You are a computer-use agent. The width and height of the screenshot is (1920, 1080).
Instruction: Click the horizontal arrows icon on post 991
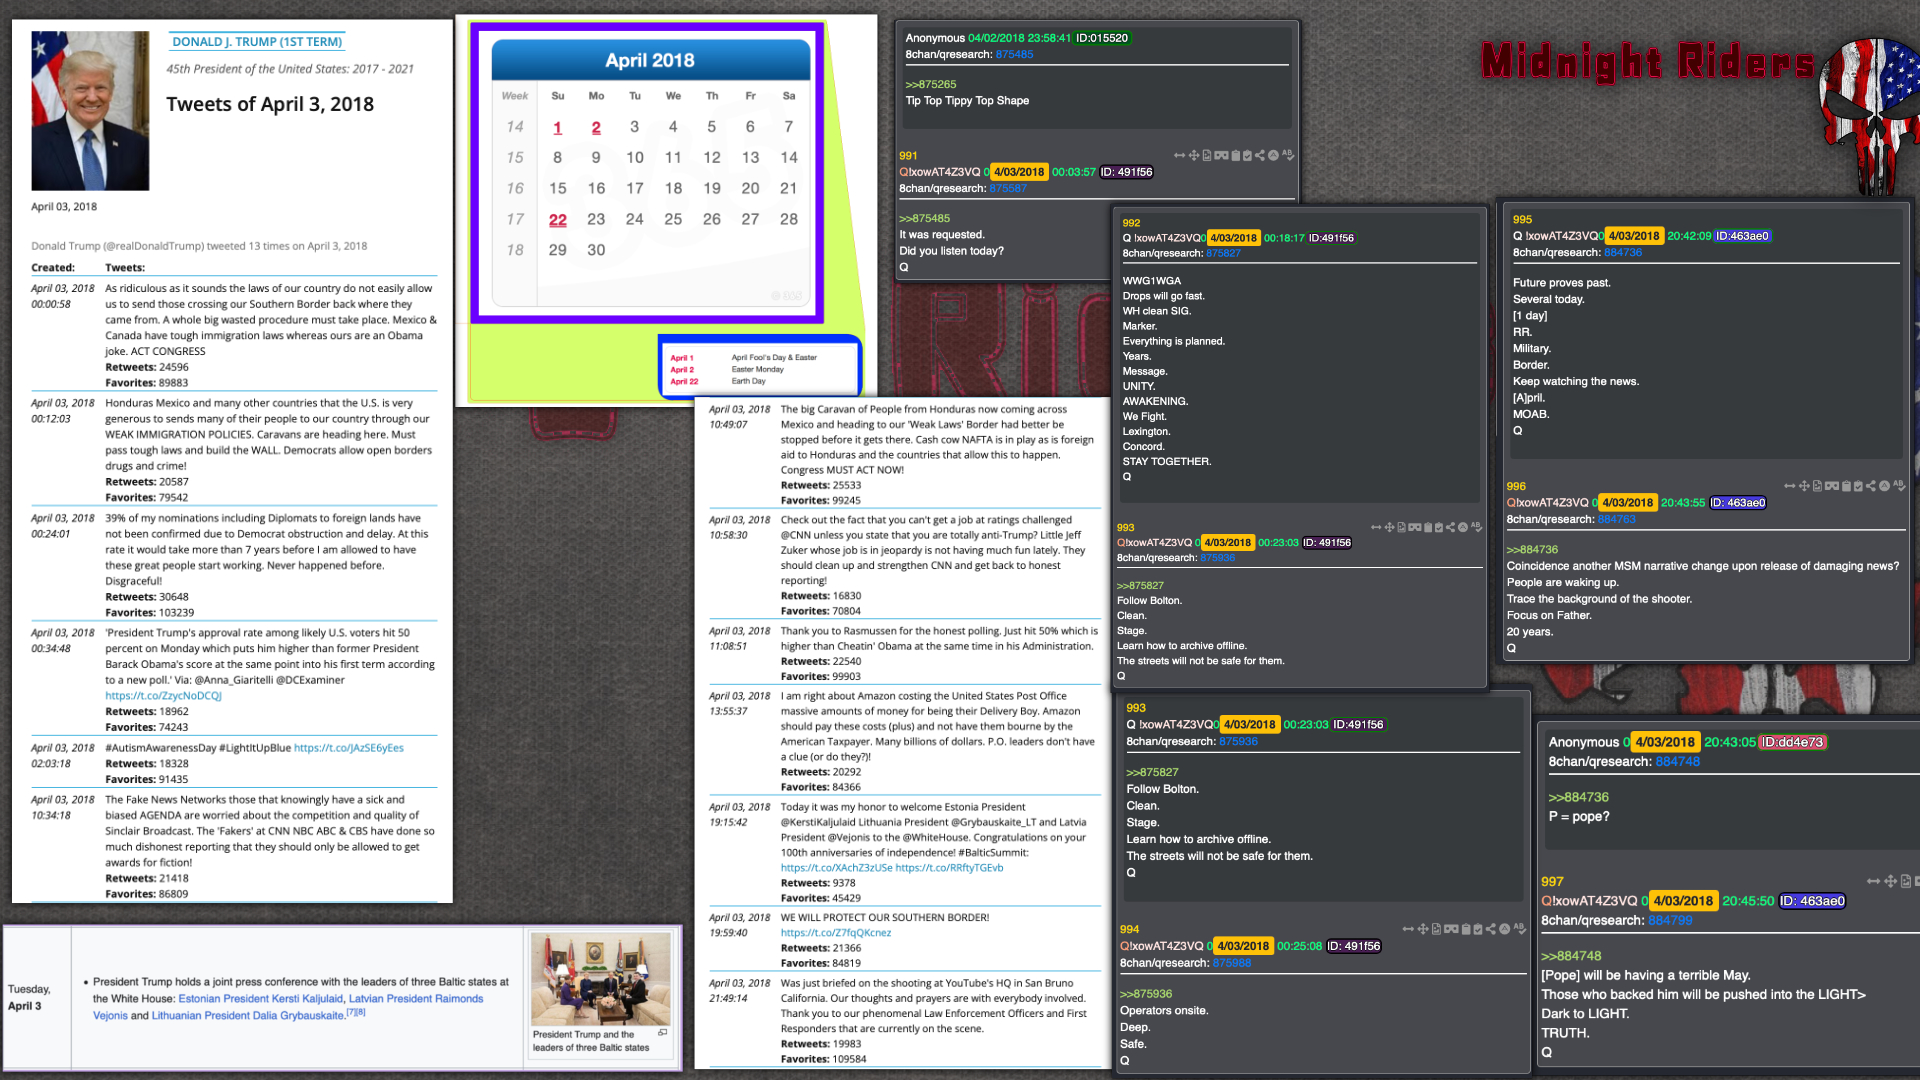tap(1180, 155)
